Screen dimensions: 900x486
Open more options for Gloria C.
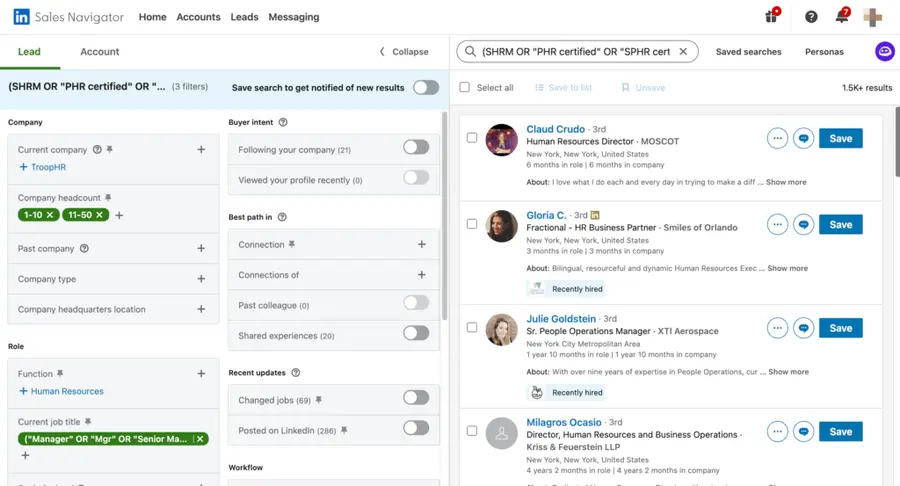click(777, 224)
